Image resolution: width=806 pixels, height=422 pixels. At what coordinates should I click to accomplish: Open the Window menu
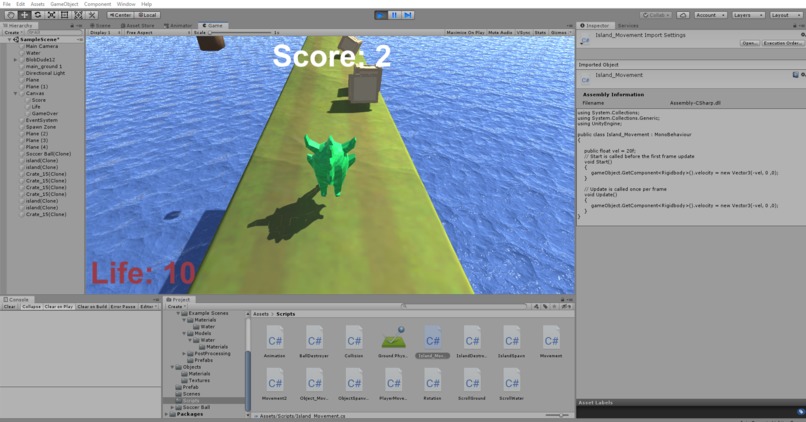(x=126, y=4)
